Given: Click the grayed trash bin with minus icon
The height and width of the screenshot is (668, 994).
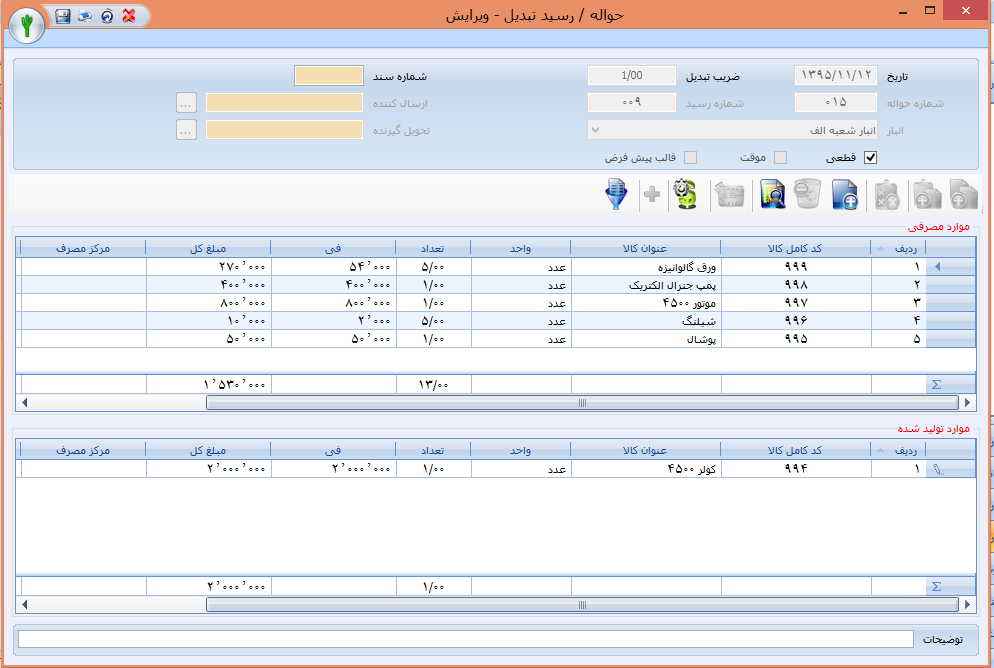Looking at the screenshot, I should pyautogui.click(x=808, y=194).
